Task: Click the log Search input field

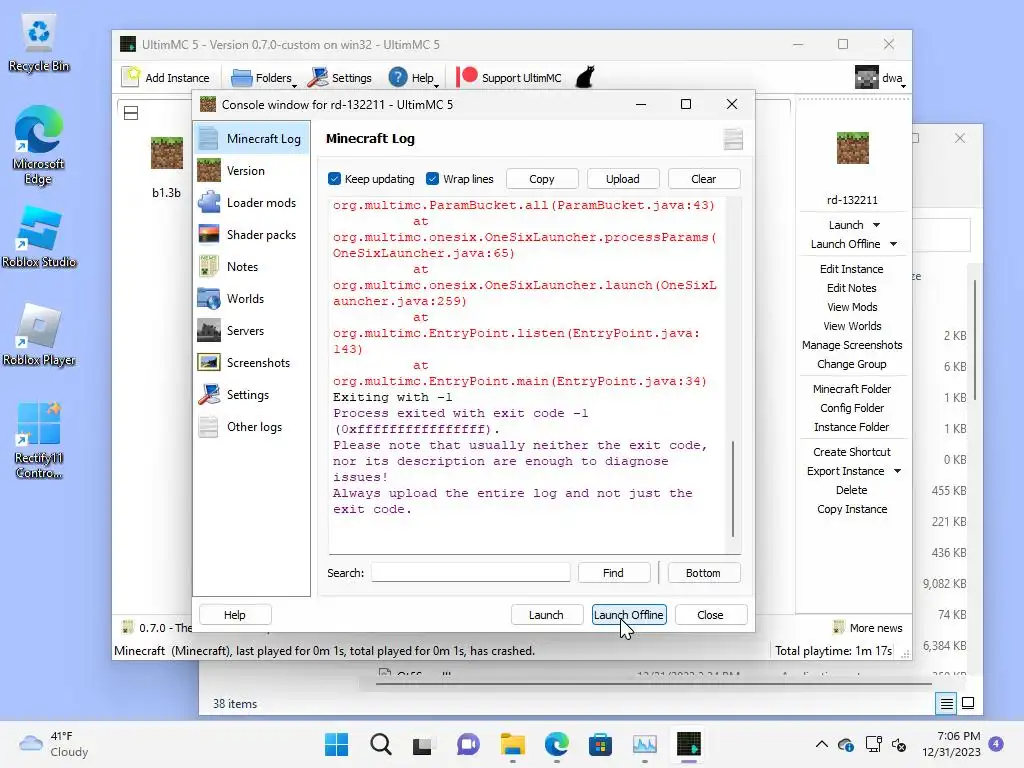Action: 470,573
